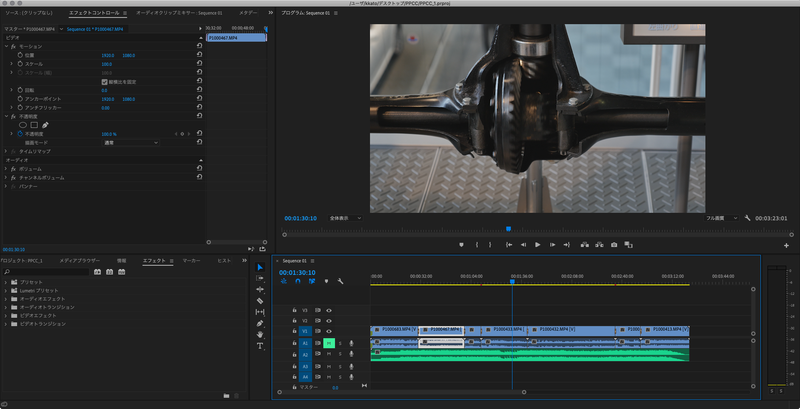Open the 描画モード blend mode dropdown

pyautogui.click(x=130, y=143)
